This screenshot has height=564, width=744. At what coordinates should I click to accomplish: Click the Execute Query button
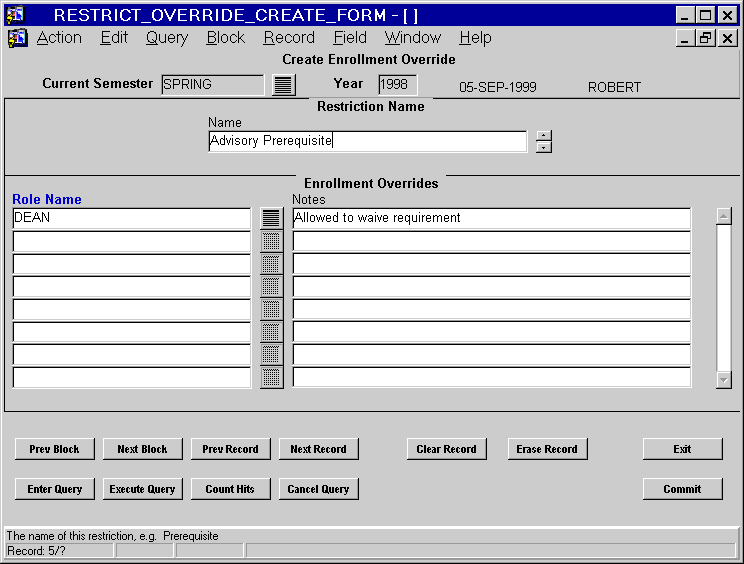click(142, 489)
